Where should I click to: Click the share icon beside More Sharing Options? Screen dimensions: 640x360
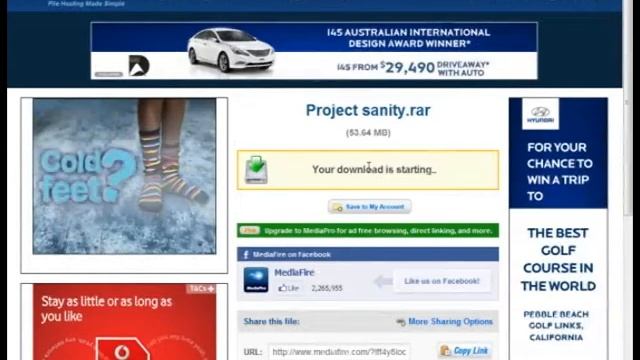[x=401, y=322]
